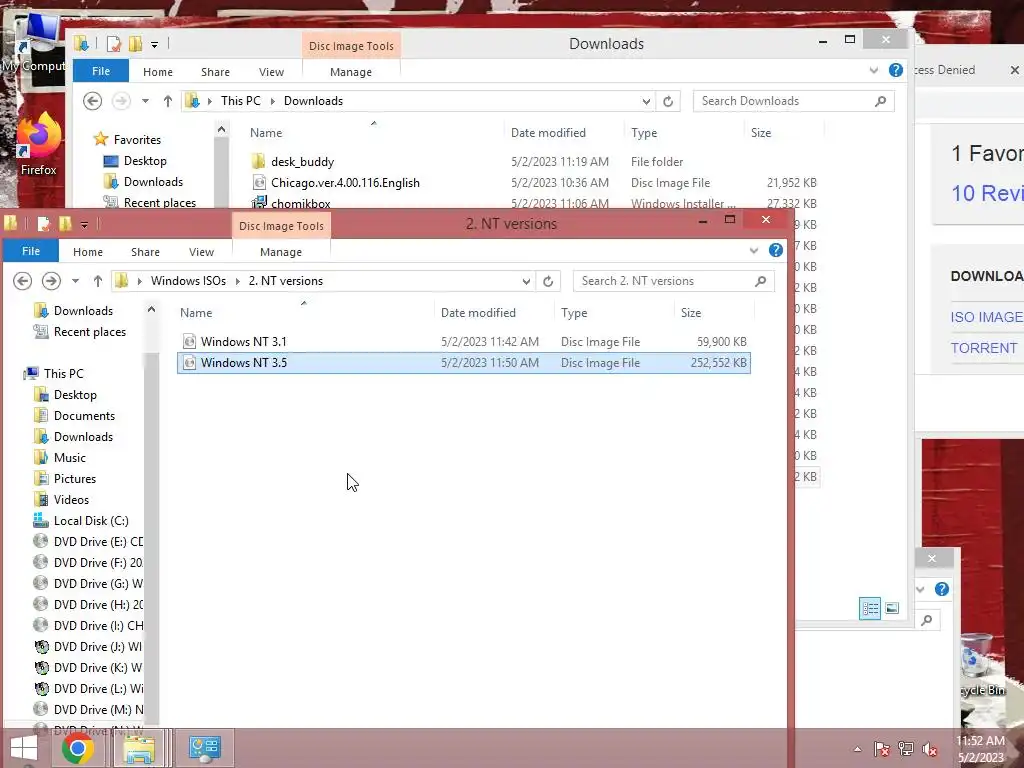Open the View tab in NT versions window

(201, 252)
